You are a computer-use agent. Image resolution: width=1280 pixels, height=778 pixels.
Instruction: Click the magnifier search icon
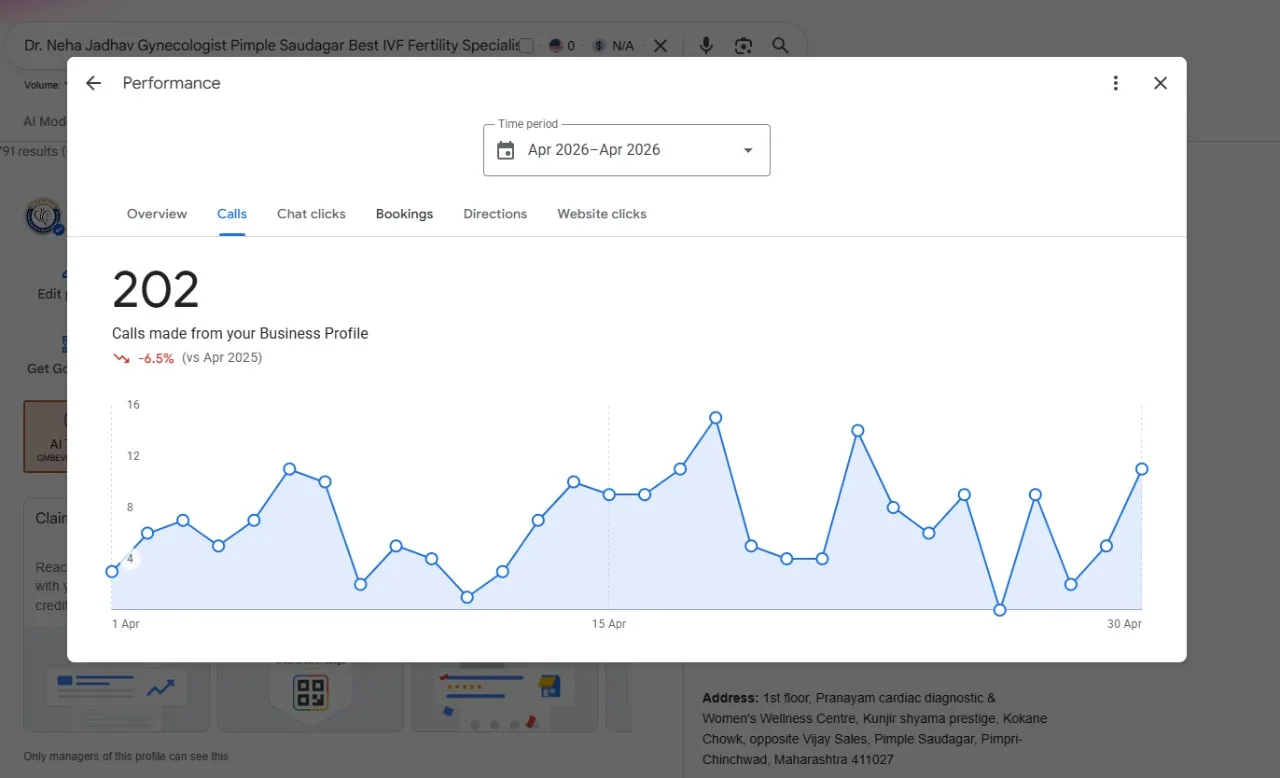(780, 46)
